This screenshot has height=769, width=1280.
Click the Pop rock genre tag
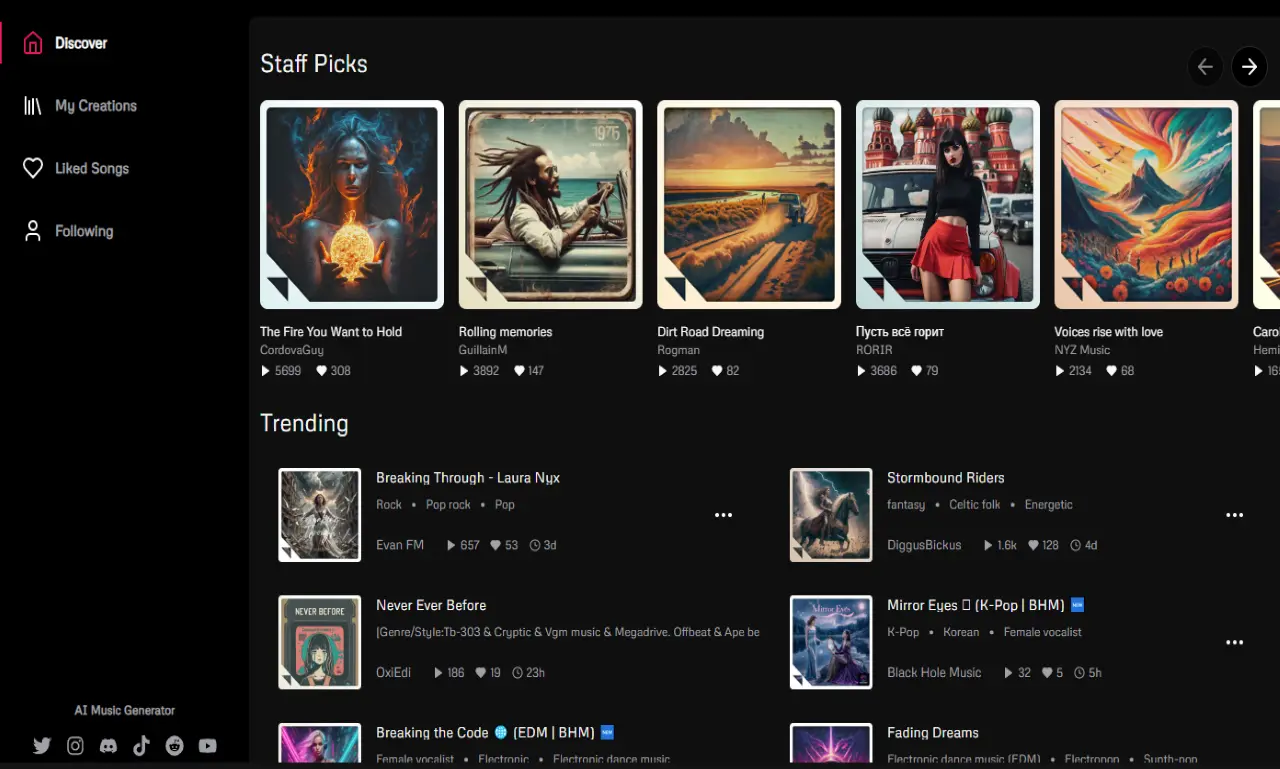(x=448, y=505)
